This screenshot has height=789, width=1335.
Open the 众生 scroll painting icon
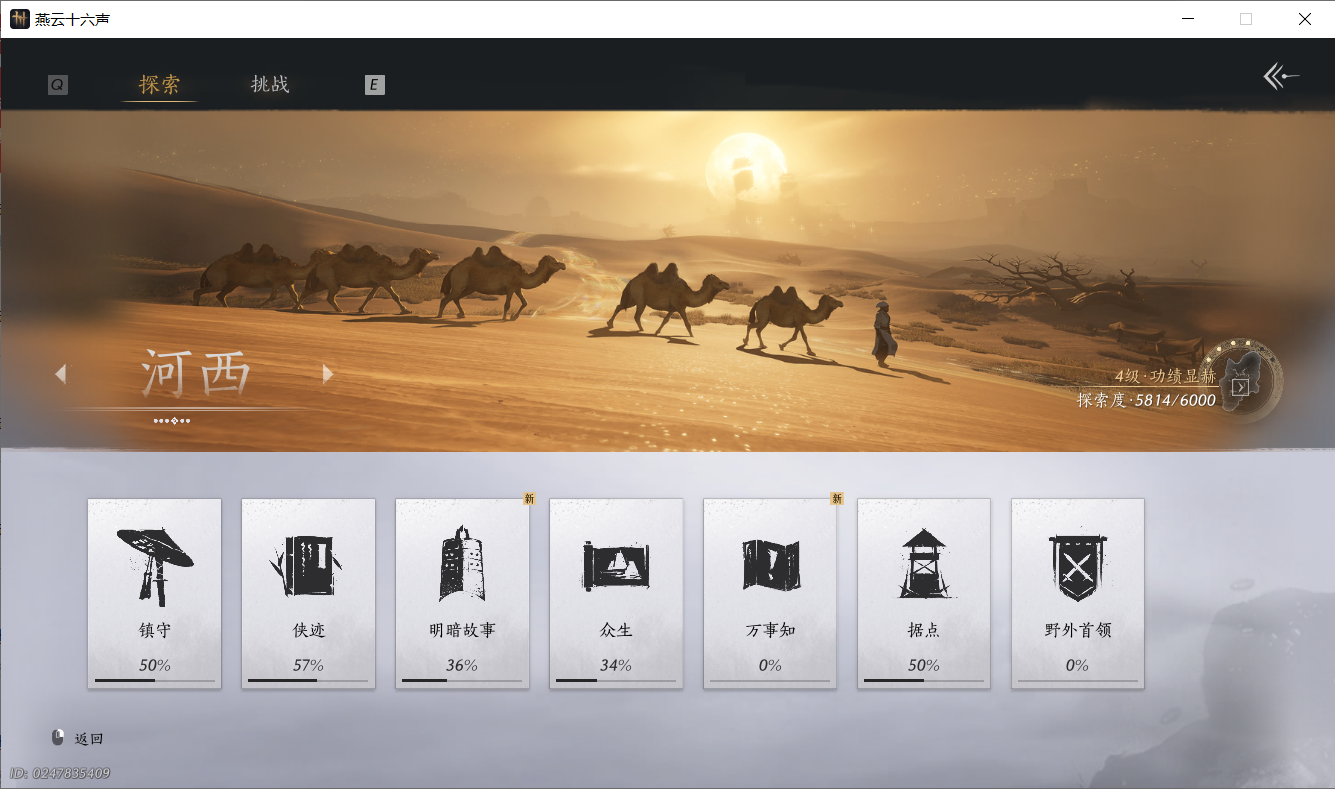pyautogui.click(x=616, y=565)
